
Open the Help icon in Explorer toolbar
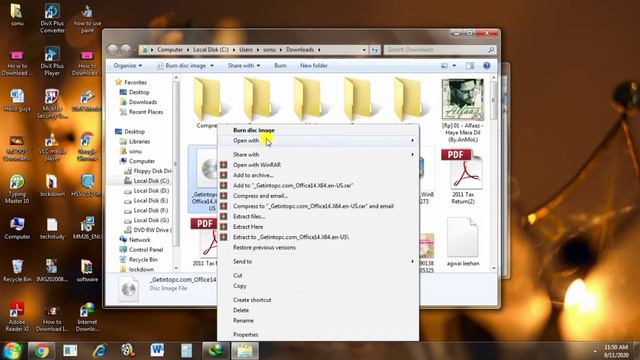(x=487, y=66)
